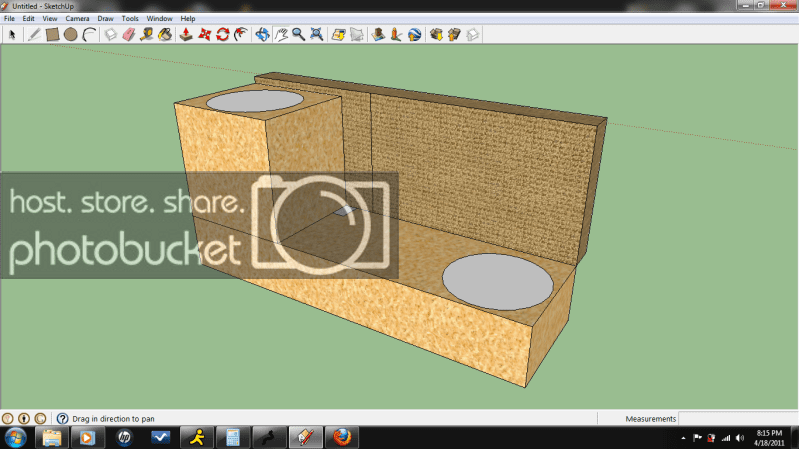
Task: Show hidden system tray icons
Action: 683,438
